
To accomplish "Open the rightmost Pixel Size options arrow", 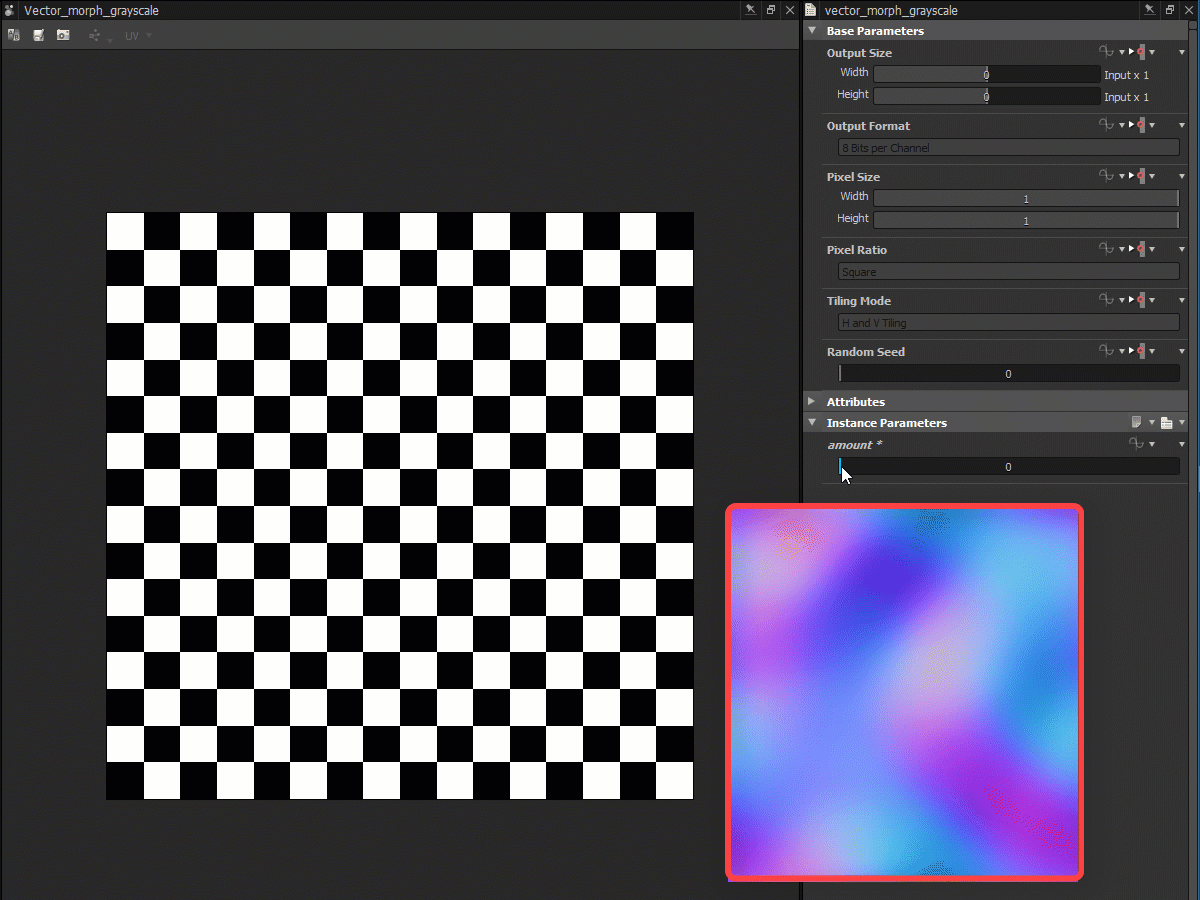I will point(1182,176).
